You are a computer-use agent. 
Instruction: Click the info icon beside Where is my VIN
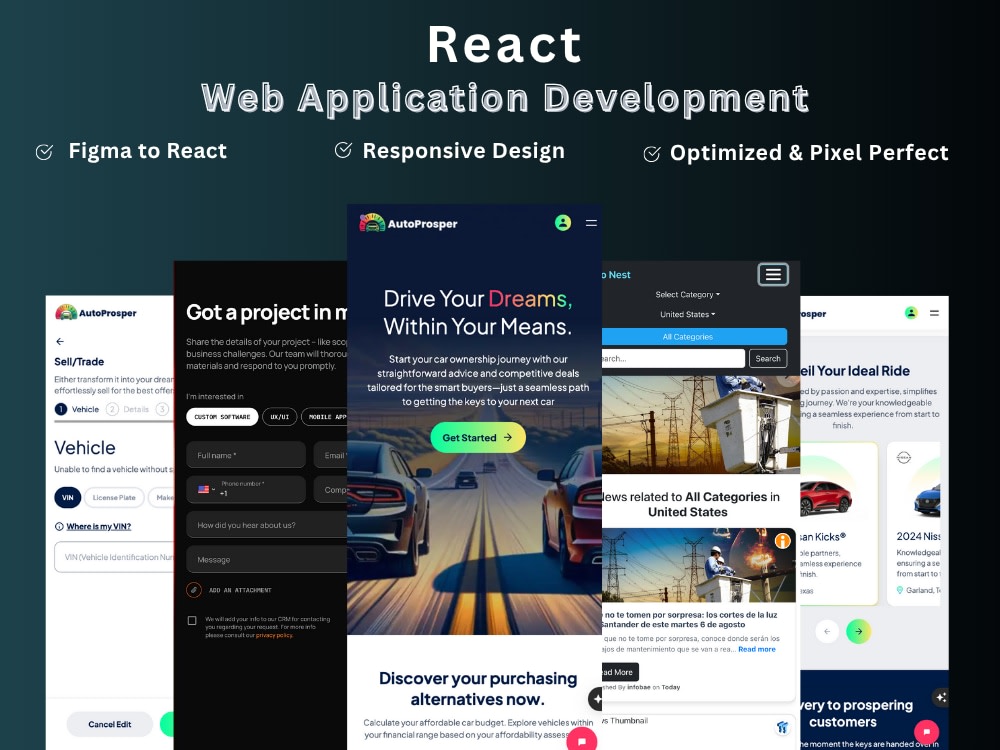tap(59, 526)
